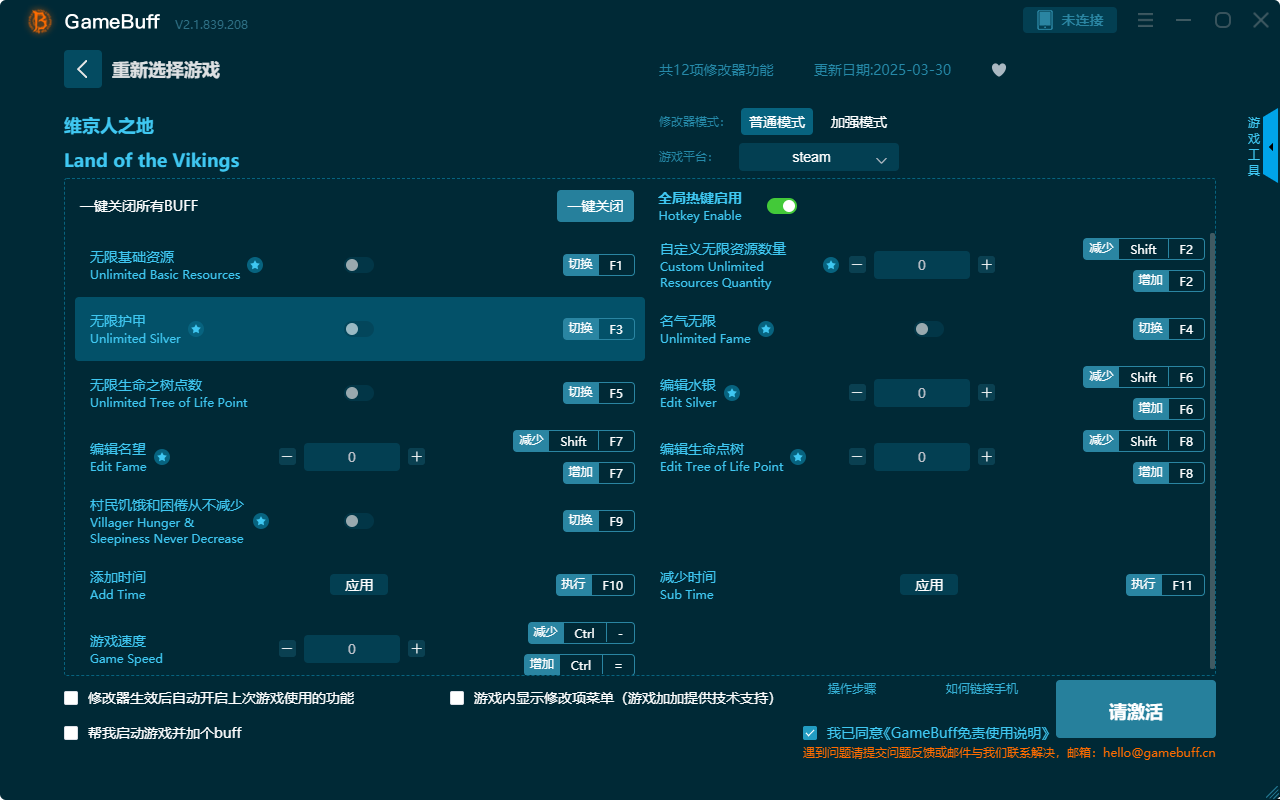Increase Edit Tree of Life Point value
The width and height of the screenshot is (1280, 800).
[986, 457]
